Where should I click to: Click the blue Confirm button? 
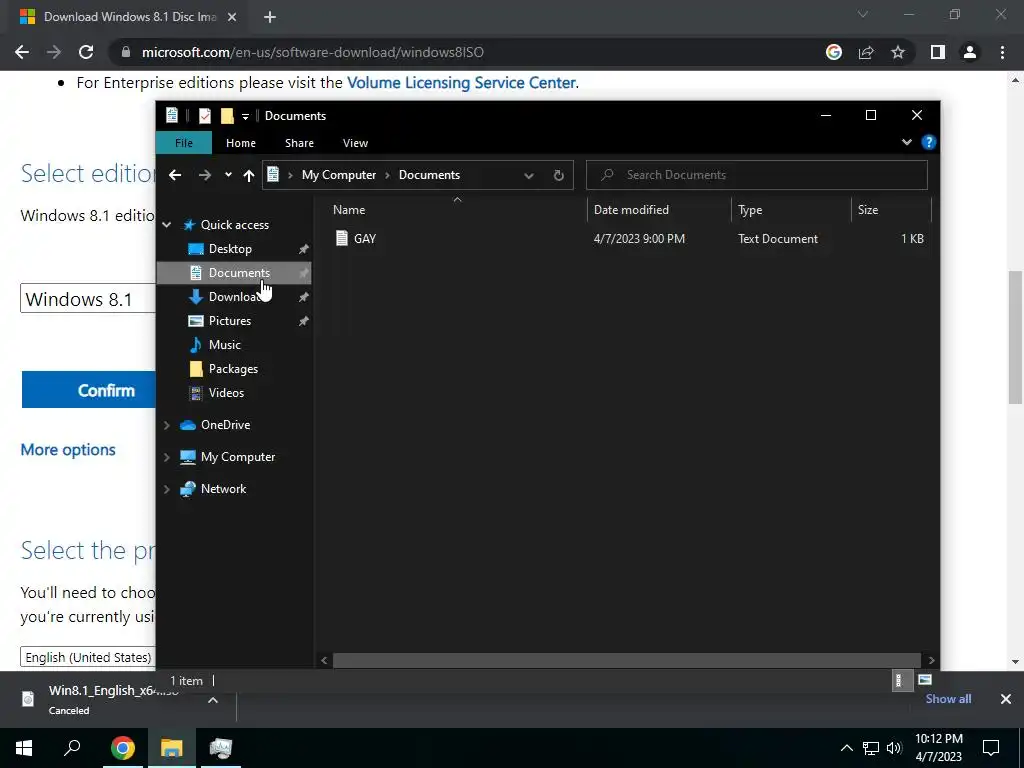tap(89, 390)
